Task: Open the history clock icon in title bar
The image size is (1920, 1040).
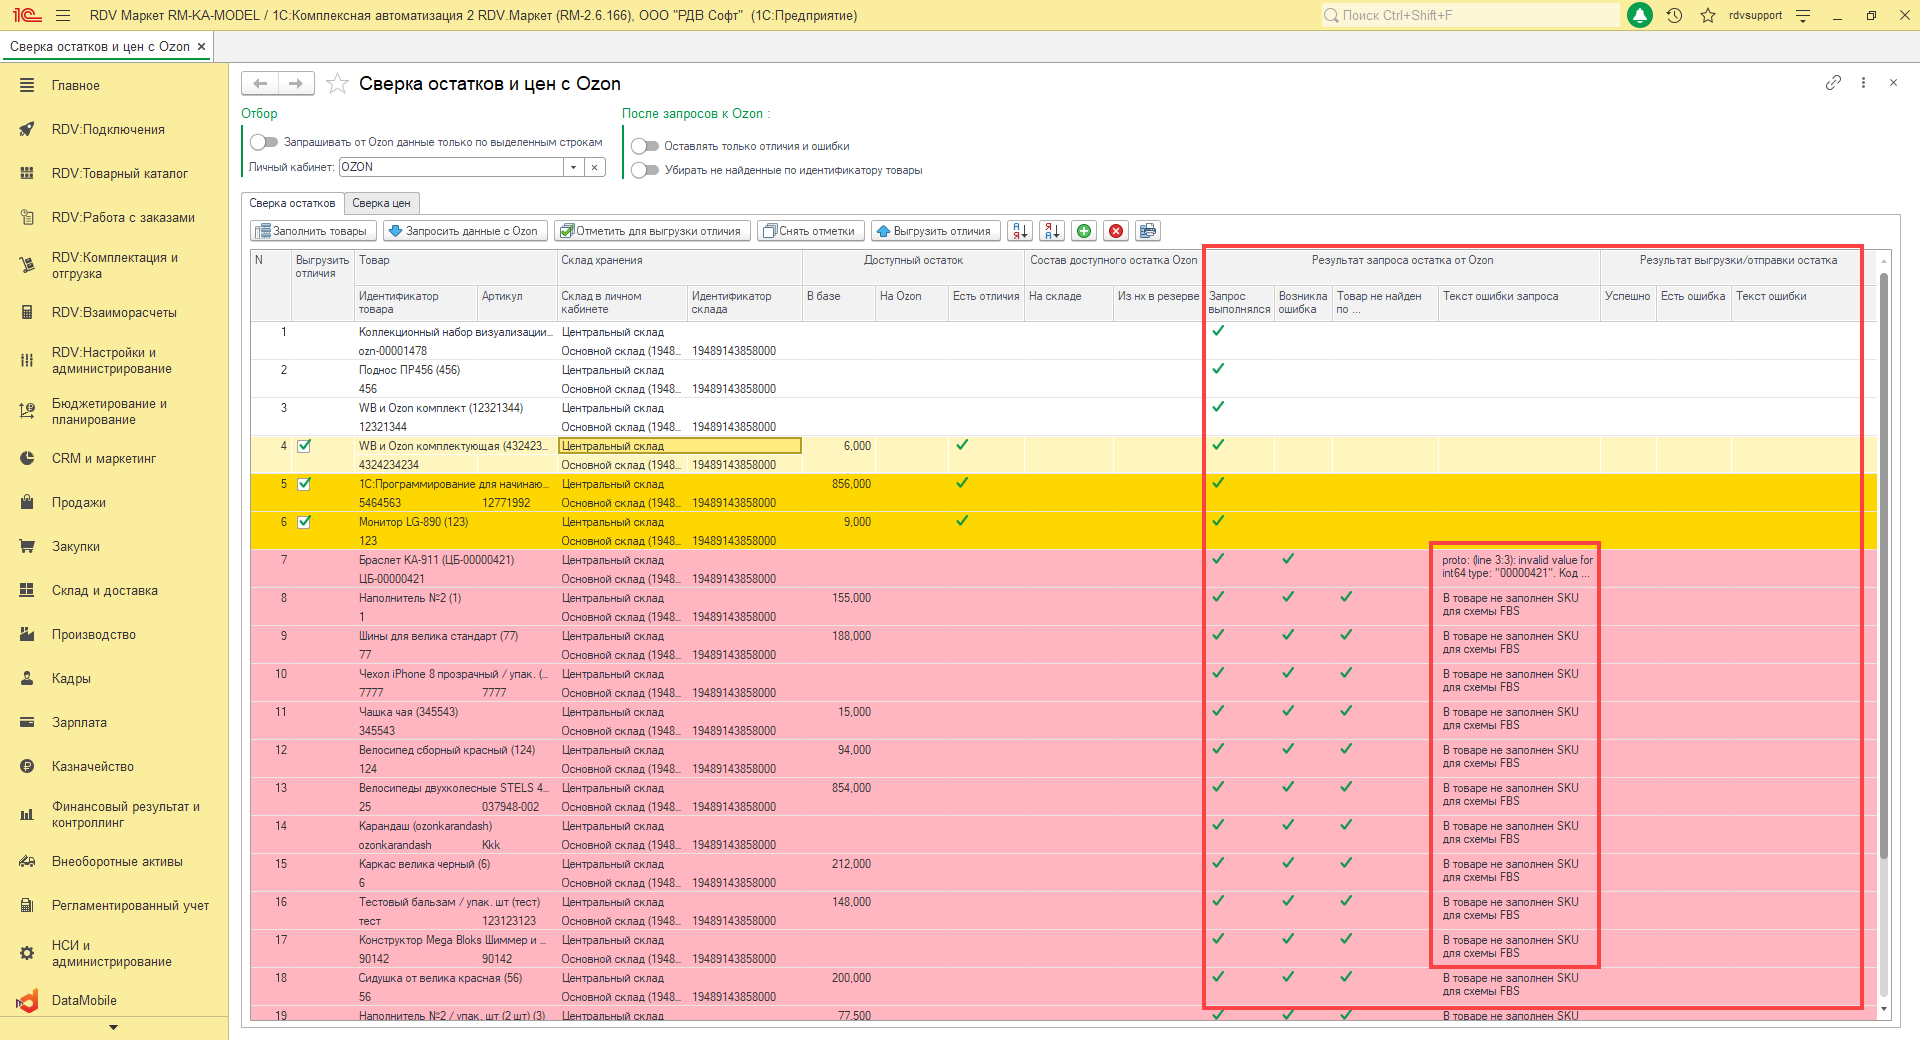Action: (x=1674, y=15)
